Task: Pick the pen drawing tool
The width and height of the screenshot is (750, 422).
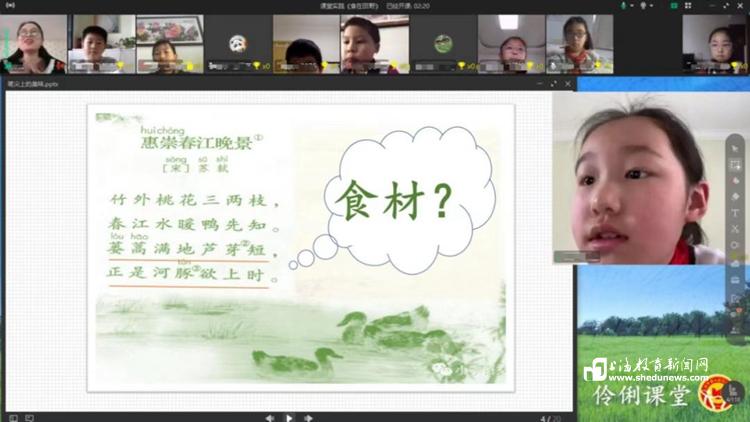Action: [735, 181]
